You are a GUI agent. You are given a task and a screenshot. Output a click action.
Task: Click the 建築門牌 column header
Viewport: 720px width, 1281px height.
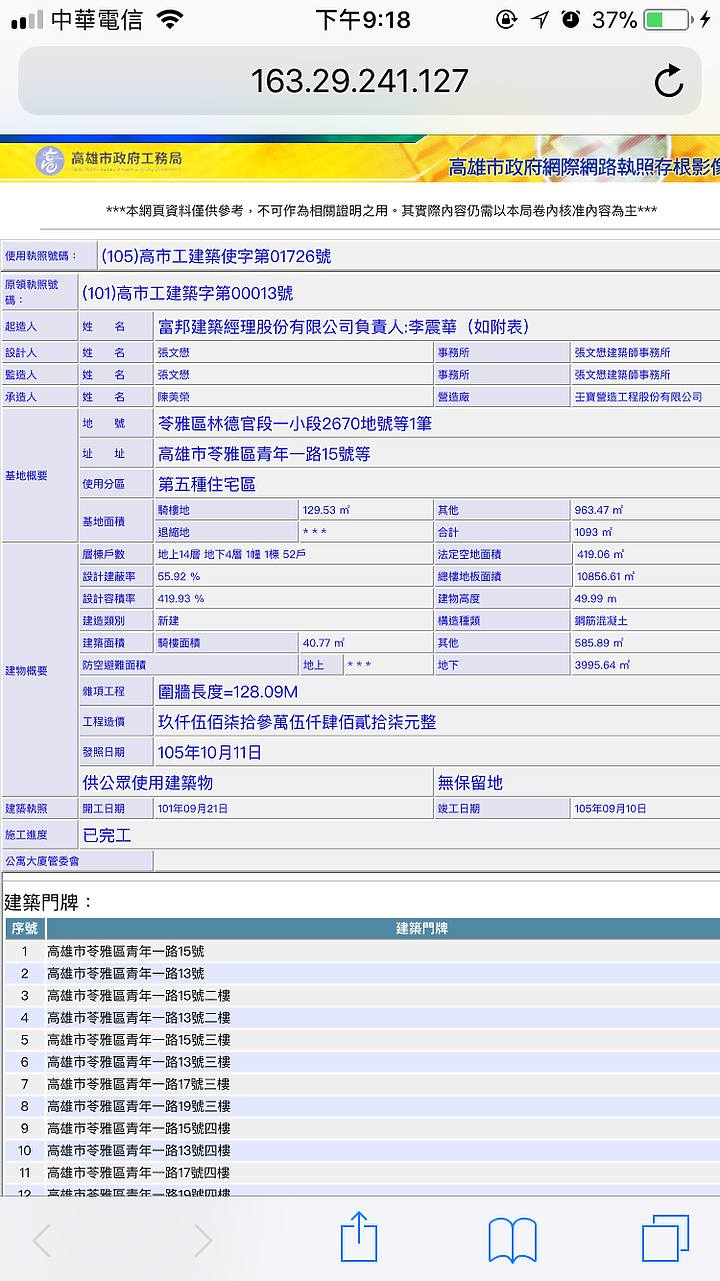pos(421,929)
